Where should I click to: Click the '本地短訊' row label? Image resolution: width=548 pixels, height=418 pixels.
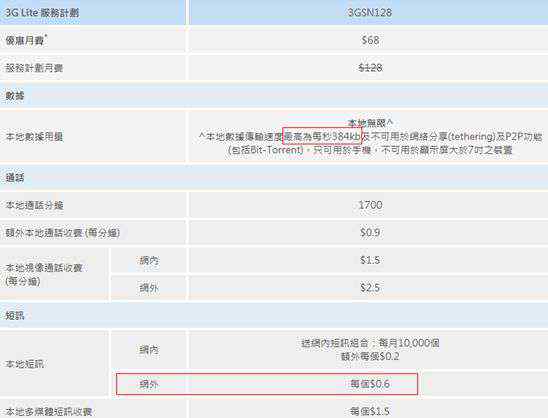pos(24,364)
